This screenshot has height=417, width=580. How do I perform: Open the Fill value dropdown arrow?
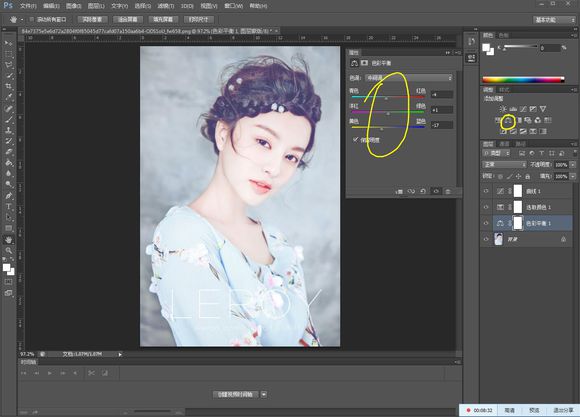573,176
